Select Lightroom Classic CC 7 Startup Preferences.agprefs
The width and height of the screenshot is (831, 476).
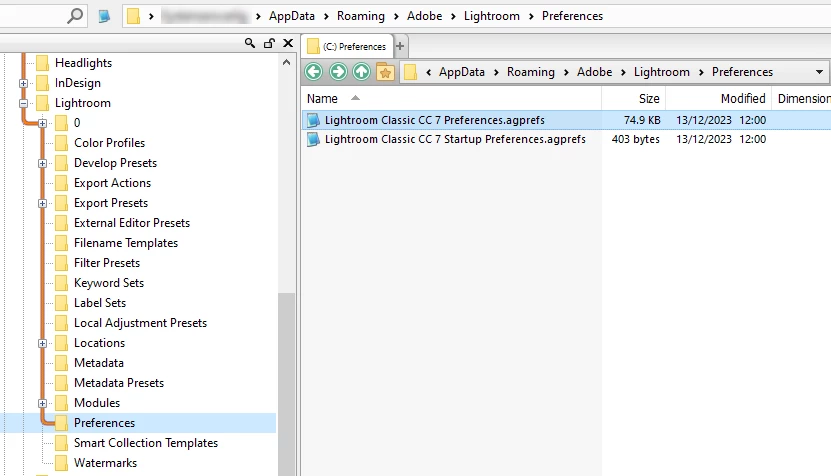click(x=455, y=139)
